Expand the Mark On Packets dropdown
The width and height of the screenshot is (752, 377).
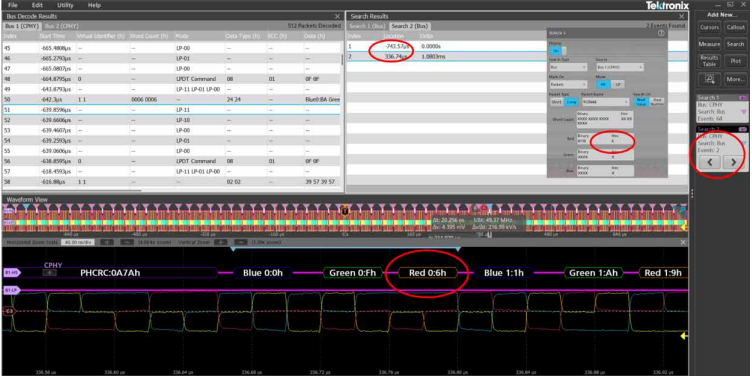(568, 85)
